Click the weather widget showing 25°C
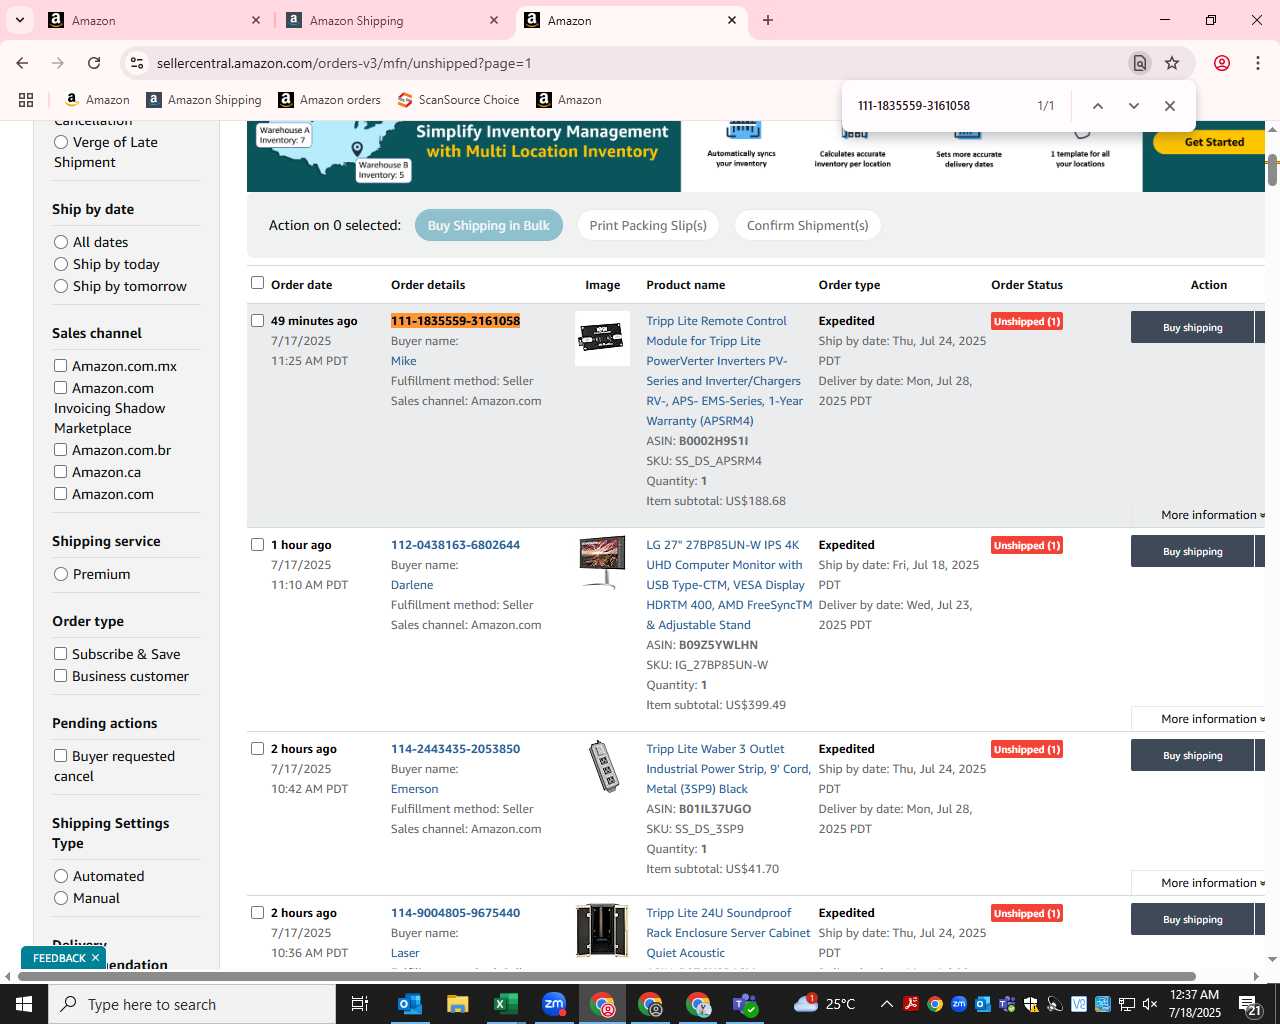The image size is (1280, 1024). pyautogui.click(x=824, y=1004)
